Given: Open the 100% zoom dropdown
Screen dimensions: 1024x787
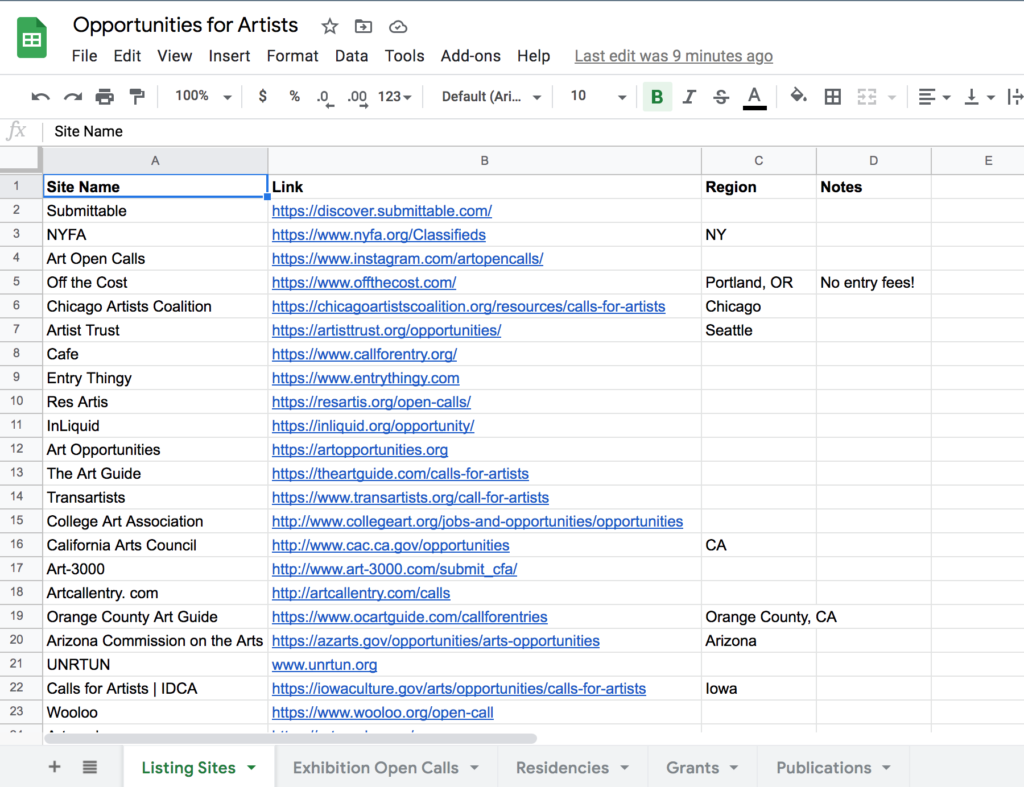Looking at the screenshot, I should click(x=203, y=97).
